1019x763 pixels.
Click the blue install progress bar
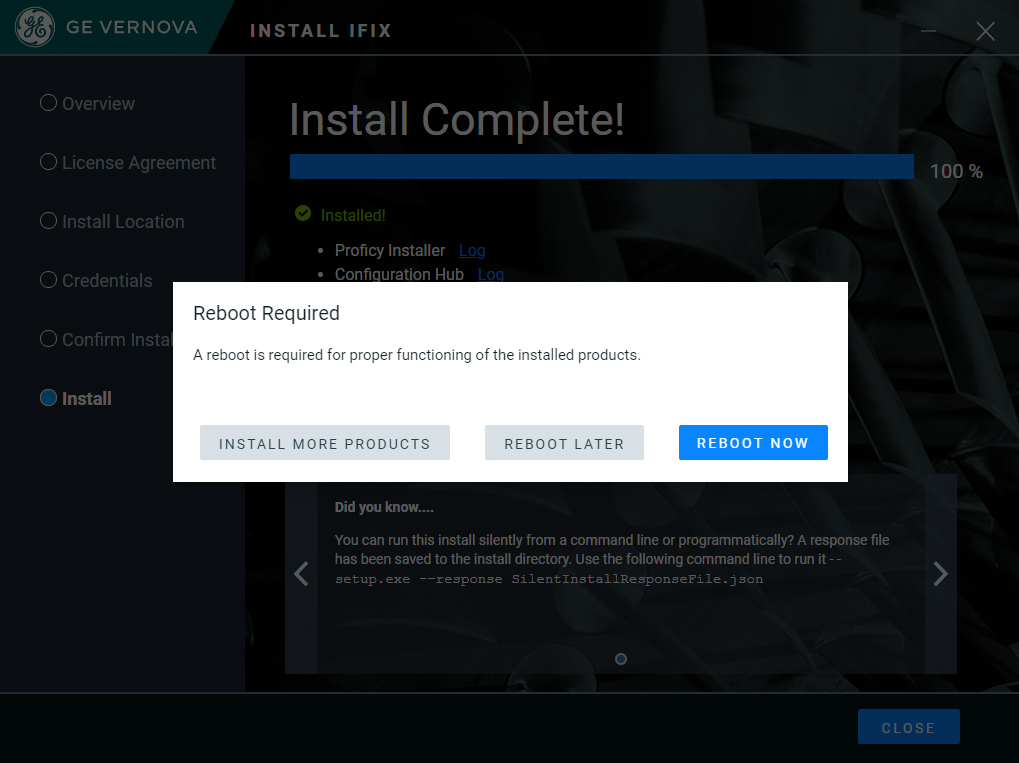click(x=602, y=166)
